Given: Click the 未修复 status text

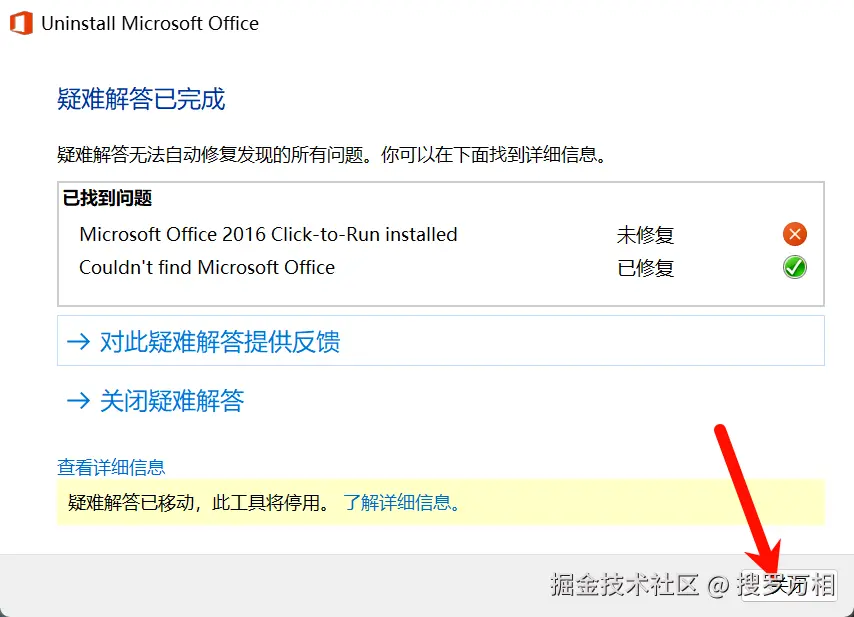Looking at the screenshot, I should pos(645,235).
